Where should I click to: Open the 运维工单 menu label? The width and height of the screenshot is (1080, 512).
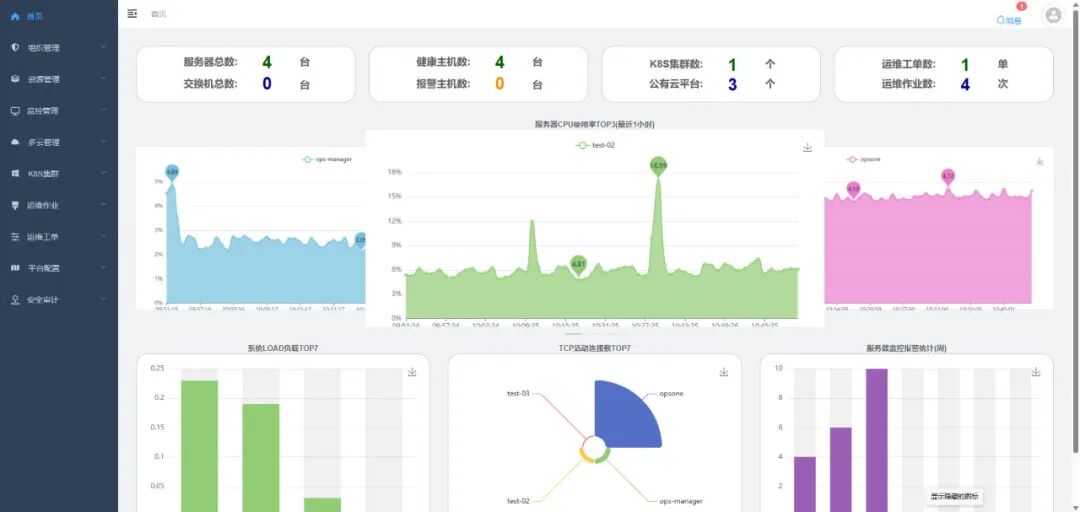[x=43, y=237]
